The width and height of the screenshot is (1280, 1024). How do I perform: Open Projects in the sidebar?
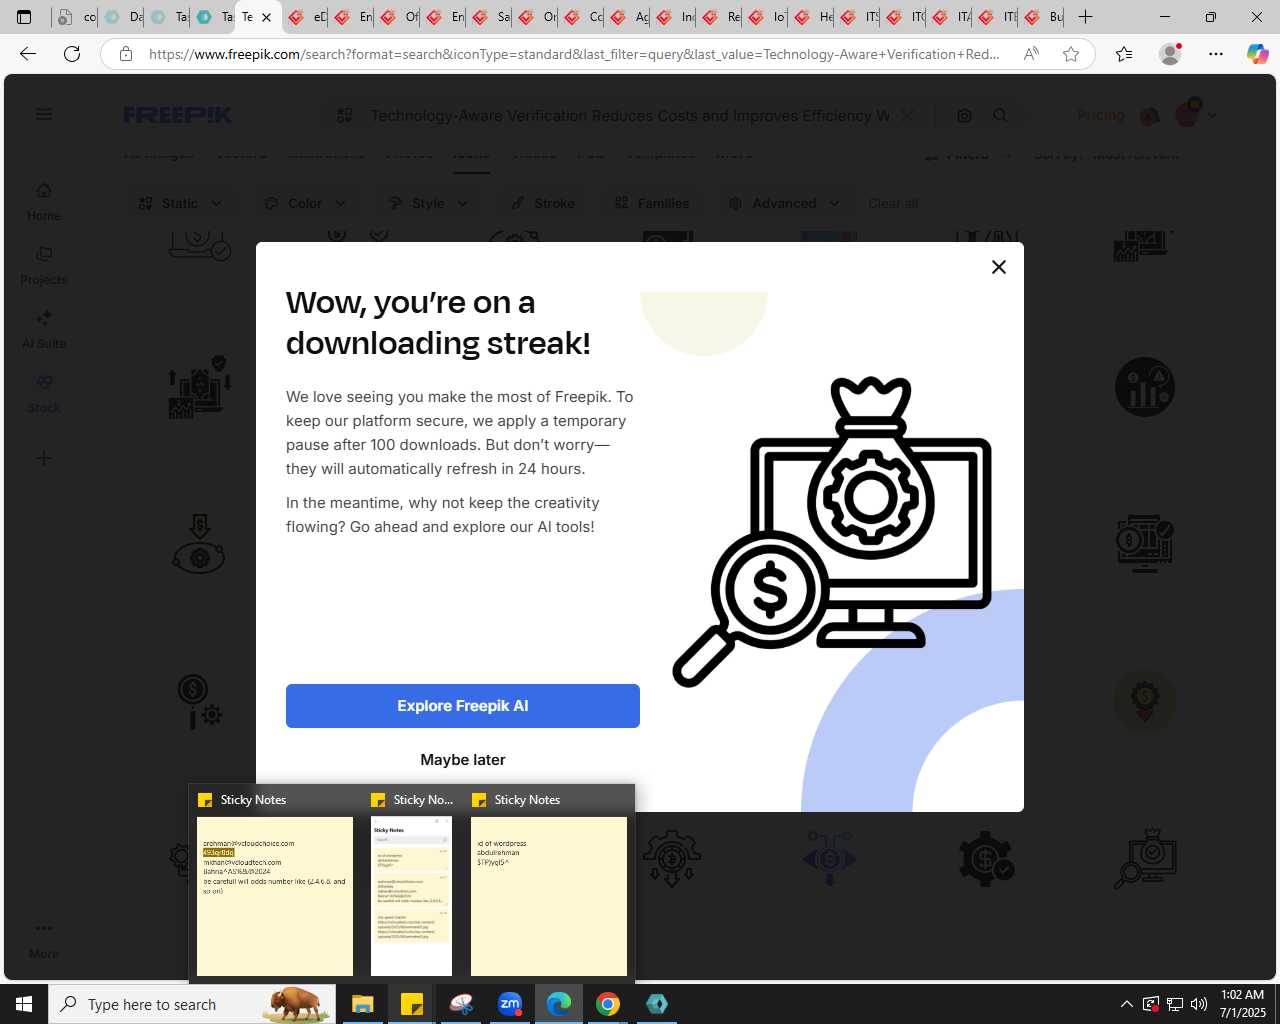click(44, 265)
